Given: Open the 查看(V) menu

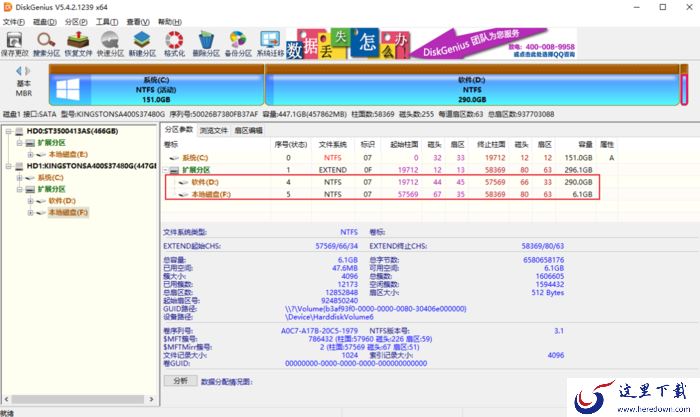Looking at the screenshot, I should pos(138,22).
